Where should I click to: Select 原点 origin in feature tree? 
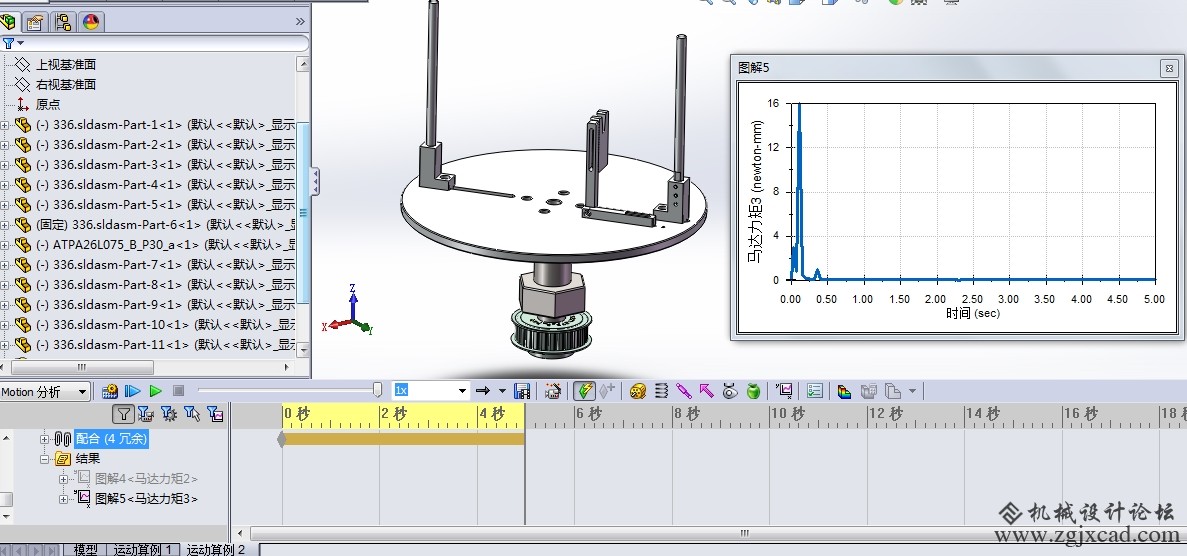[x=48, y=105]
